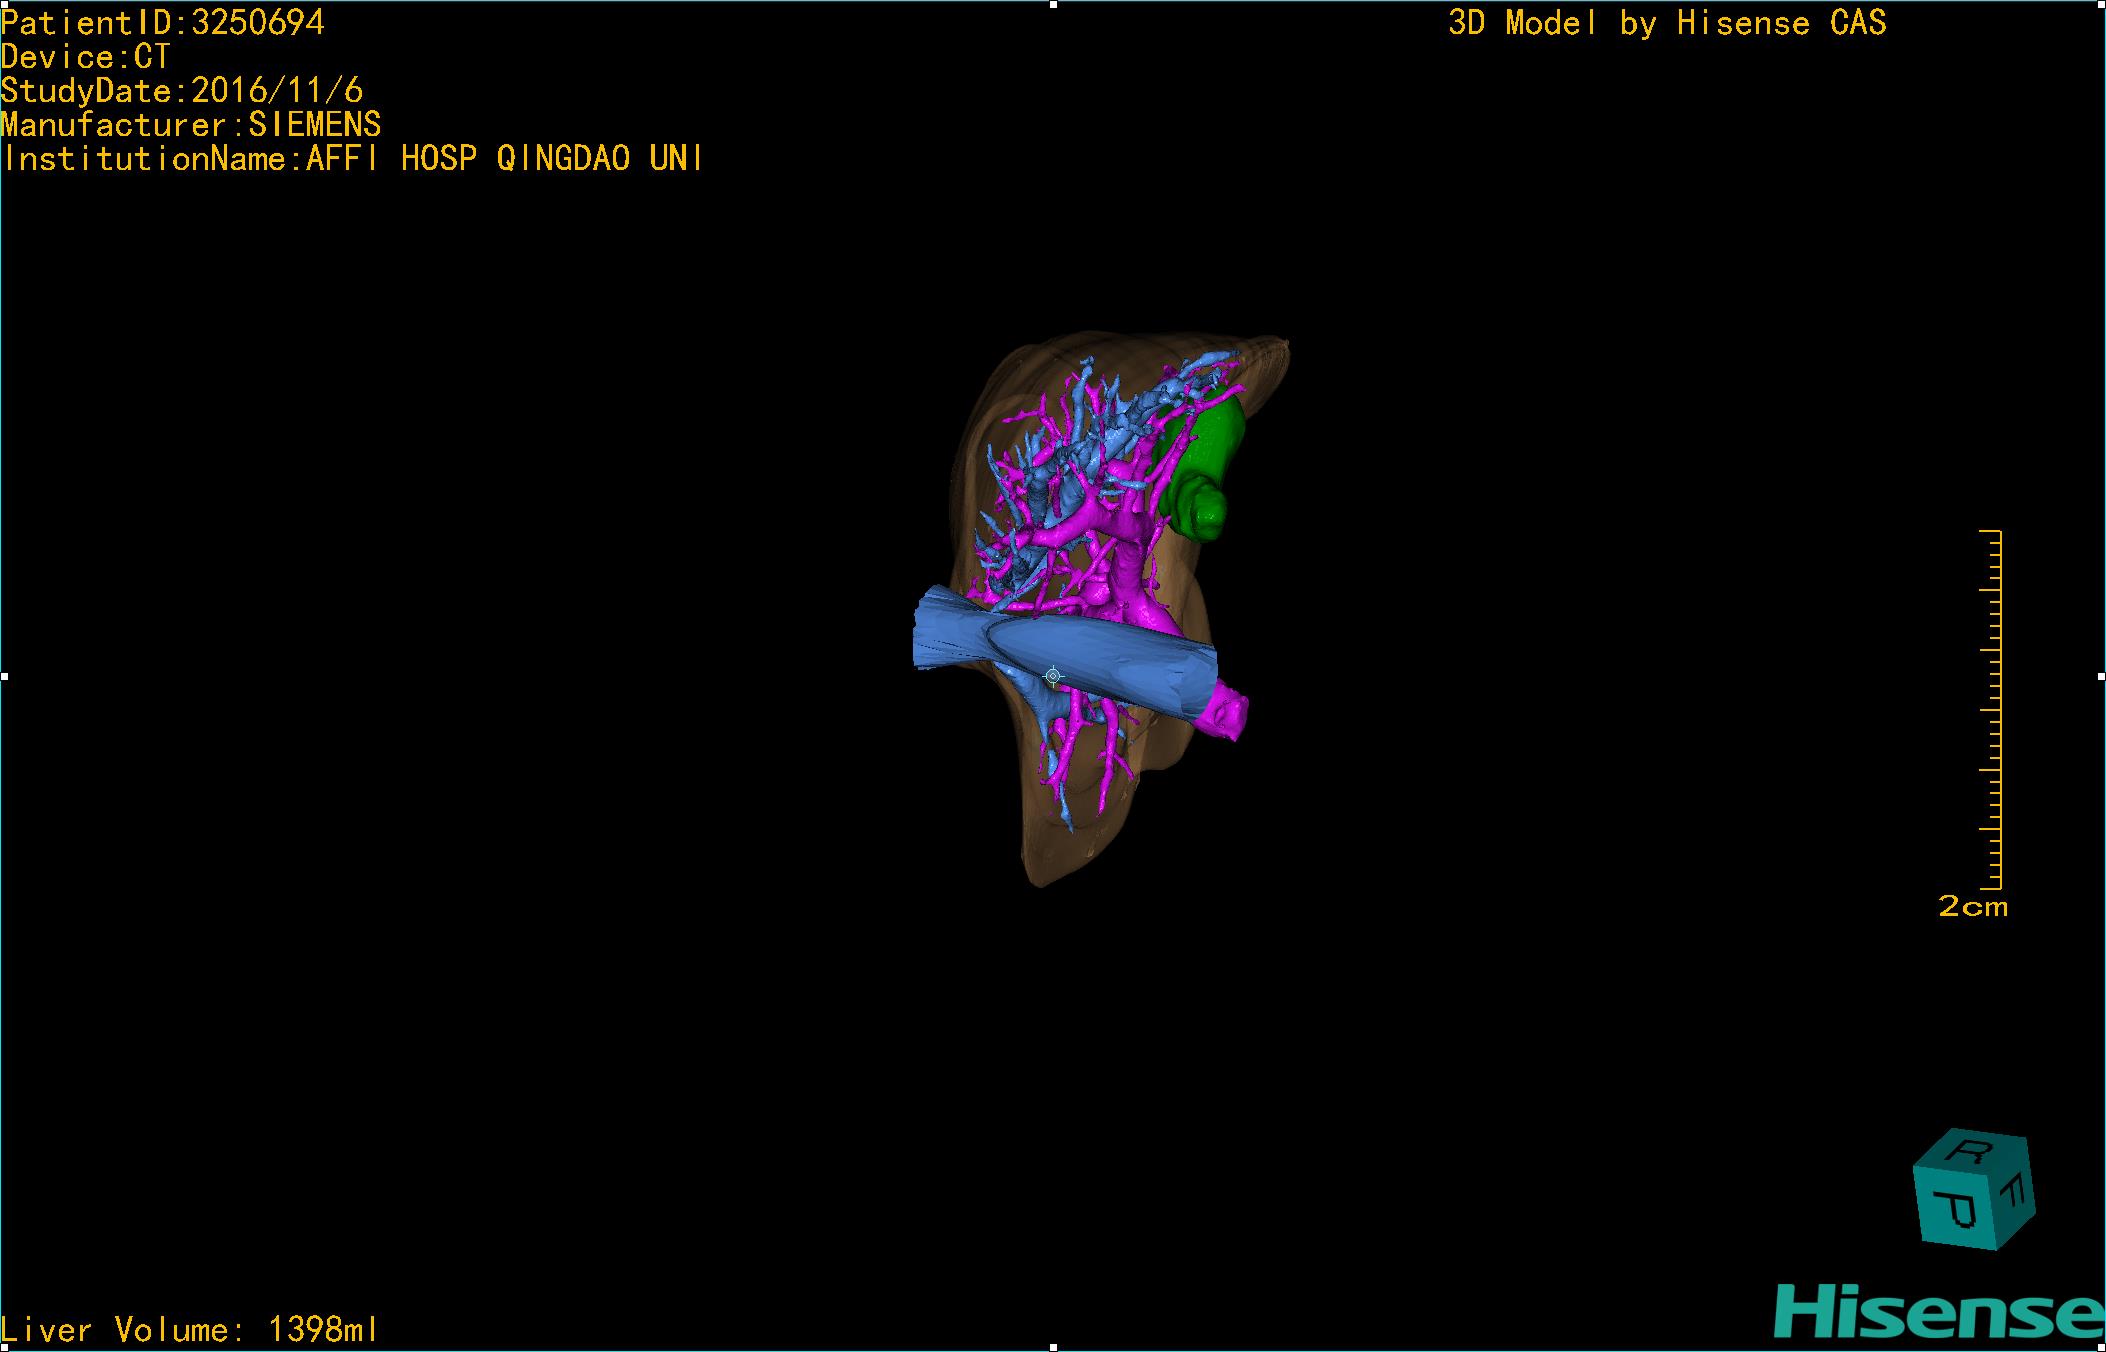Click the crosshair marker on the vena cava
This screenshot has height=1352, width=2106.
1052,676
